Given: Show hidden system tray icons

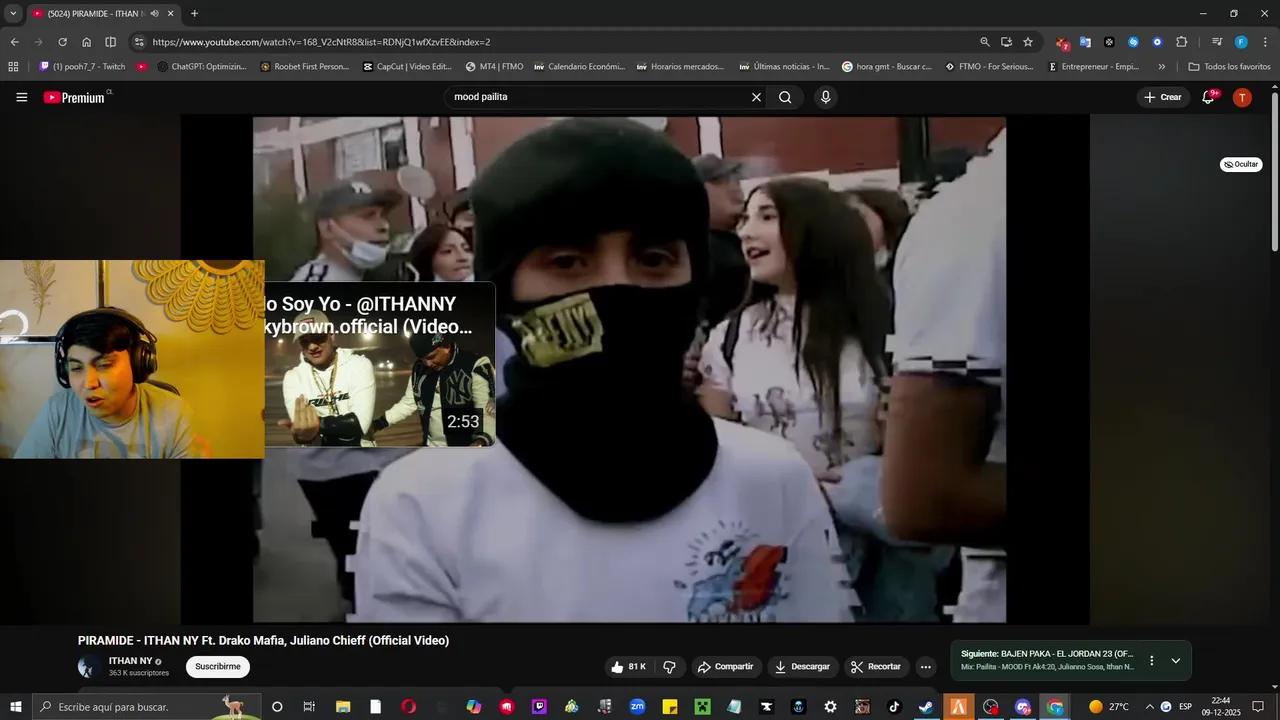Looking at the screenshot, I should 1149,706.
